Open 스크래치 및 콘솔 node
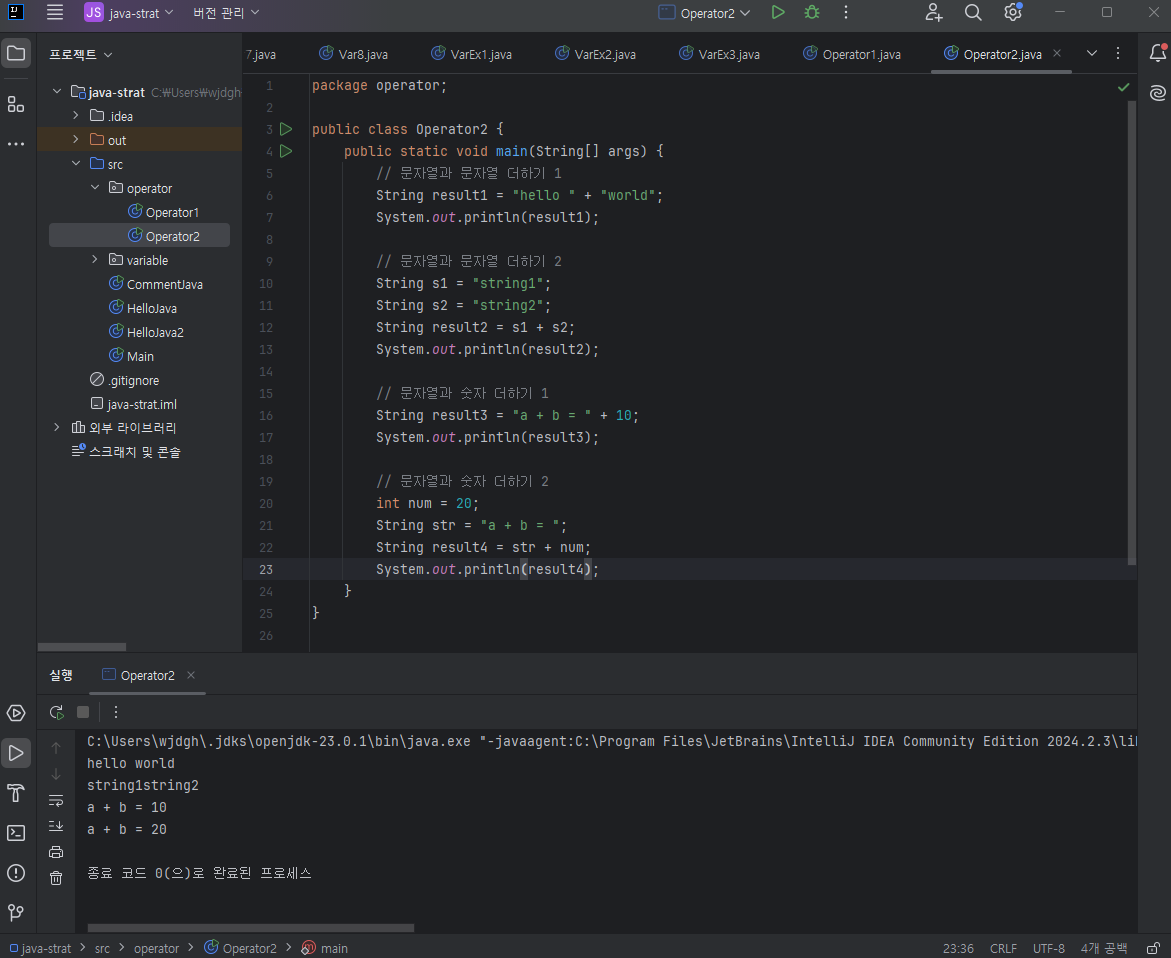 (126, 452)
